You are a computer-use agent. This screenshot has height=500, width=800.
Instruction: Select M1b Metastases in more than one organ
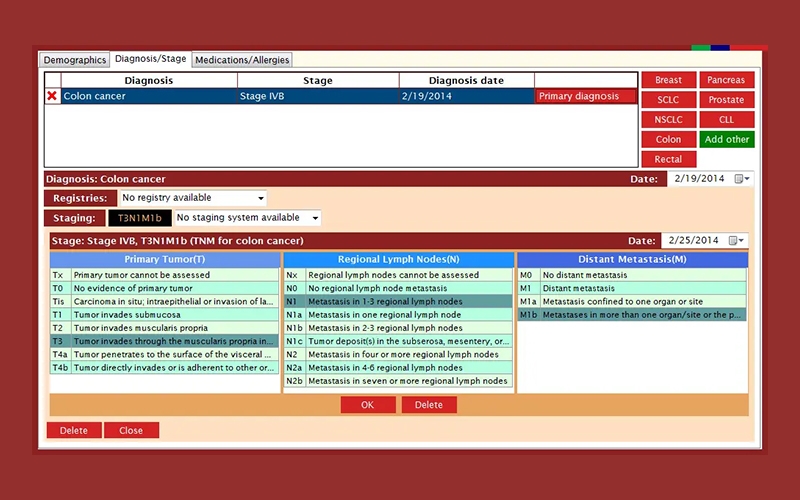633,315
